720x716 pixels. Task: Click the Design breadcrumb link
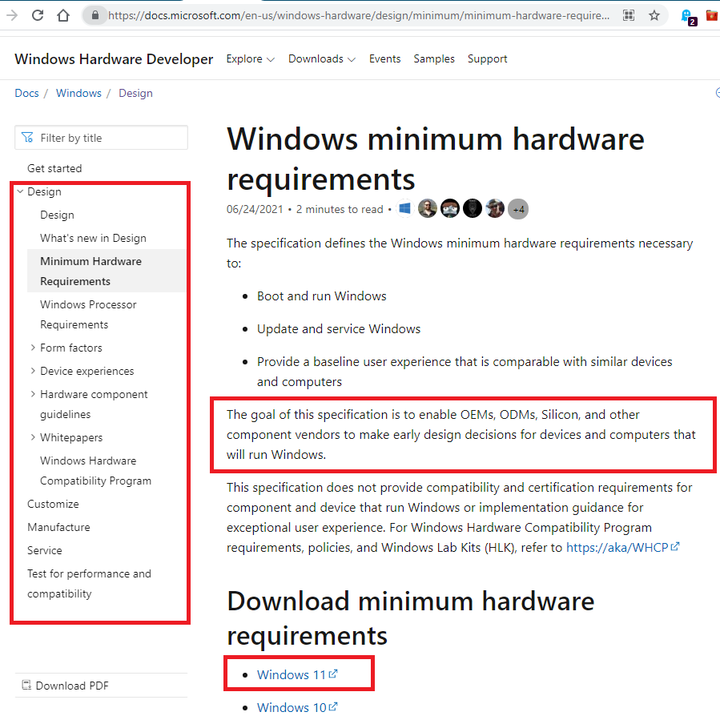click(135, 93)
